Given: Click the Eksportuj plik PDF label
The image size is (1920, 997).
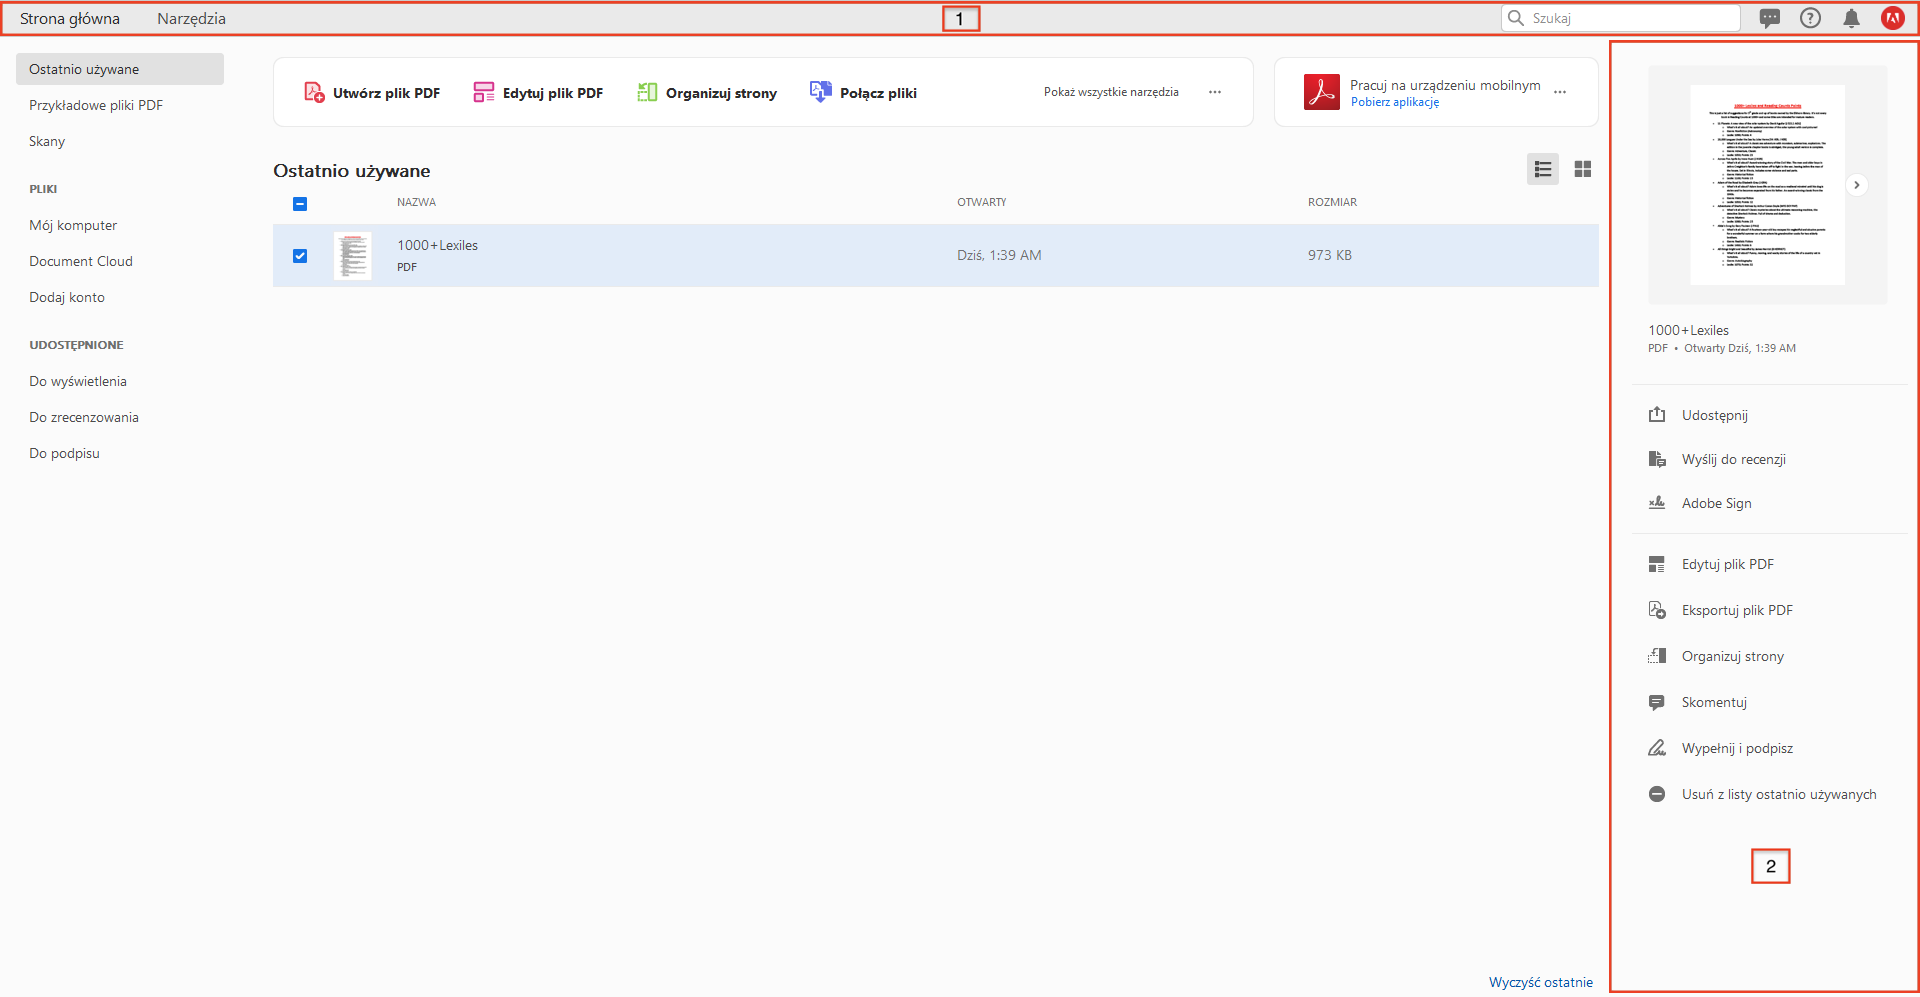Looking at the screenshot, I should point(1737,610).
